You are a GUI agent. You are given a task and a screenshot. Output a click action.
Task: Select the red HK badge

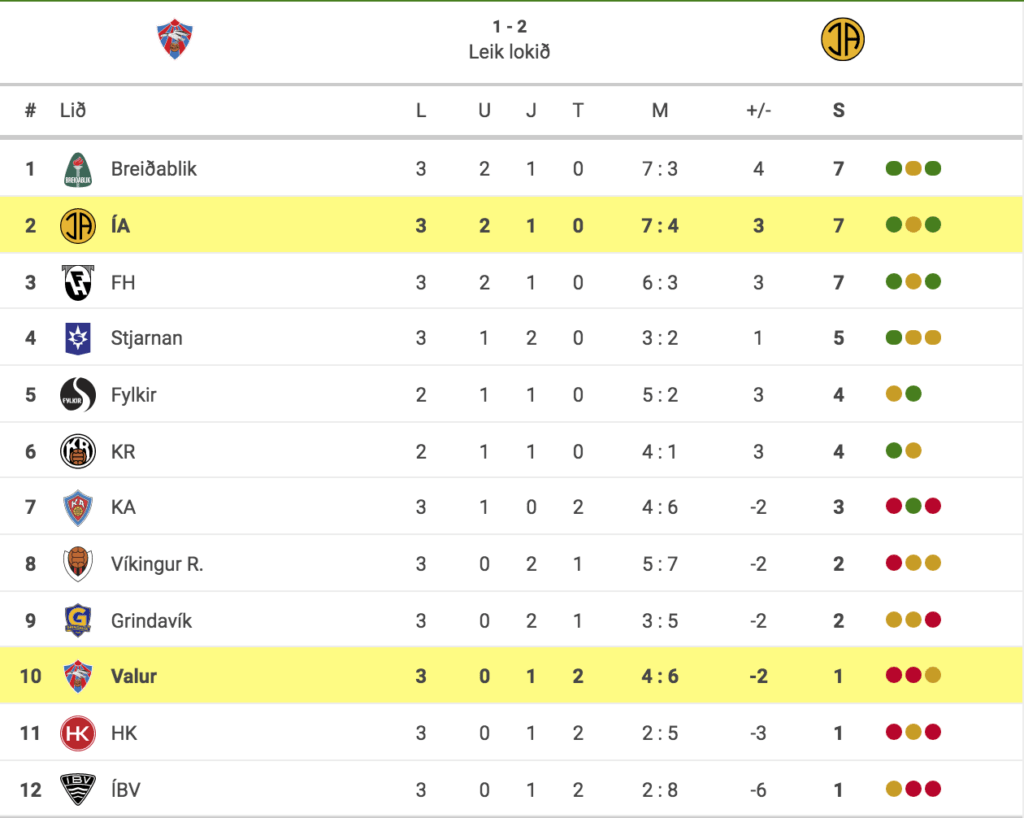78,733
